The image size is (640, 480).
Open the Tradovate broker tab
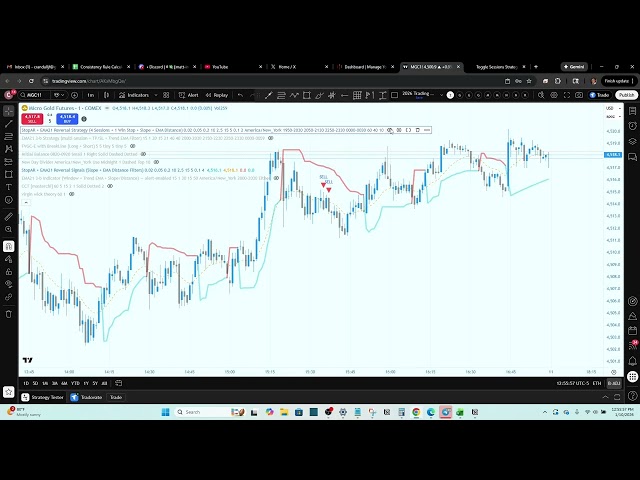click(x=86, y=397)
